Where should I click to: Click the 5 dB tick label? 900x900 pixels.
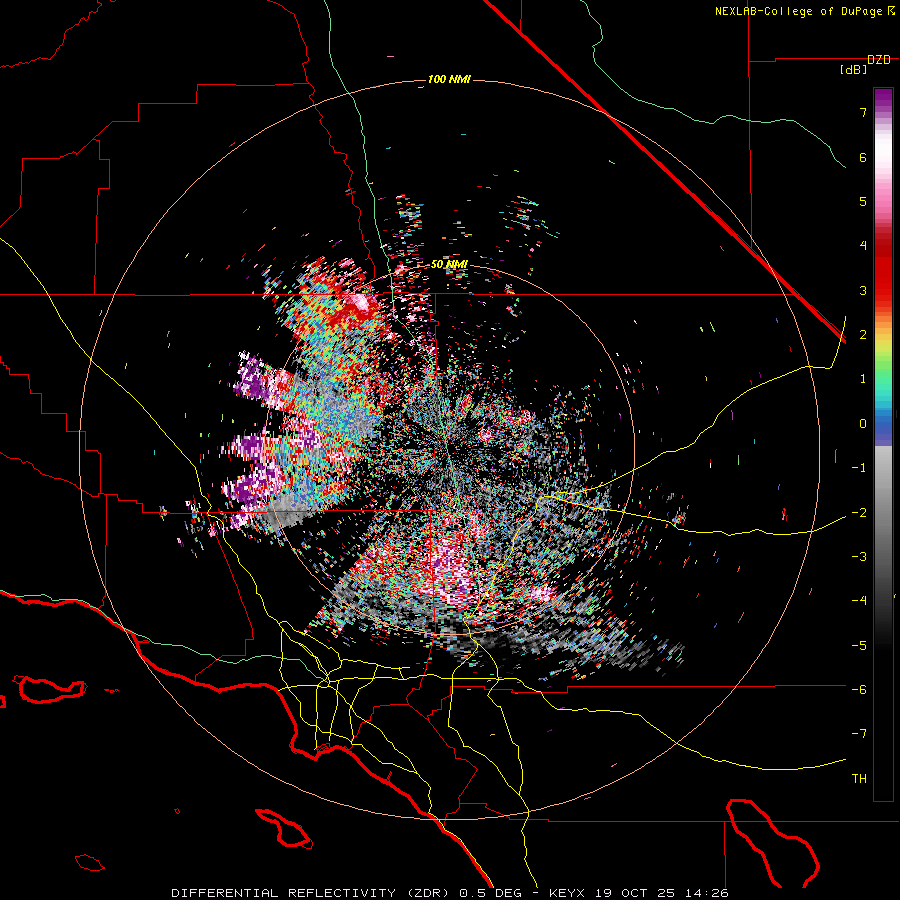(863, 201)
